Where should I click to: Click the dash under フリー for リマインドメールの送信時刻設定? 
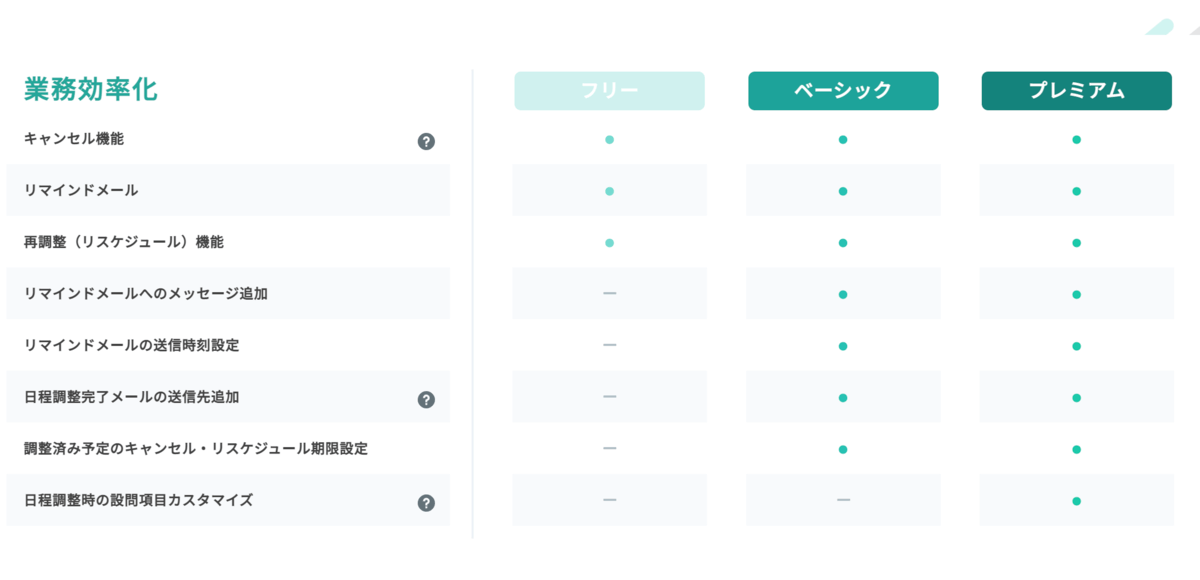coord(609,345)
